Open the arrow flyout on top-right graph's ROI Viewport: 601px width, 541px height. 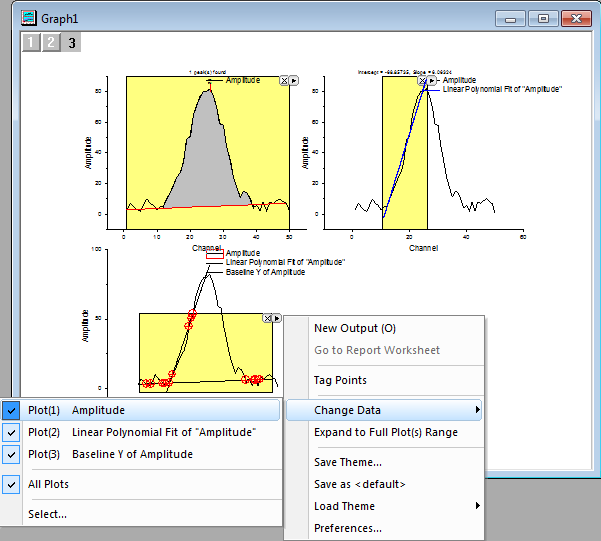click(432, 80)
